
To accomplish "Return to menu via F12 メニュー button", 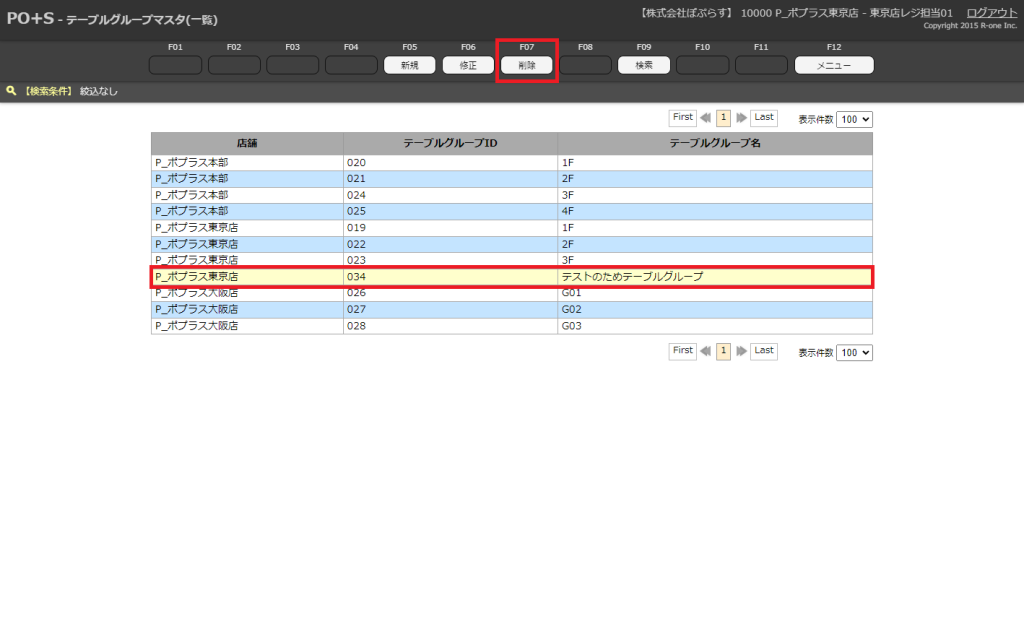I will (833, 65).
